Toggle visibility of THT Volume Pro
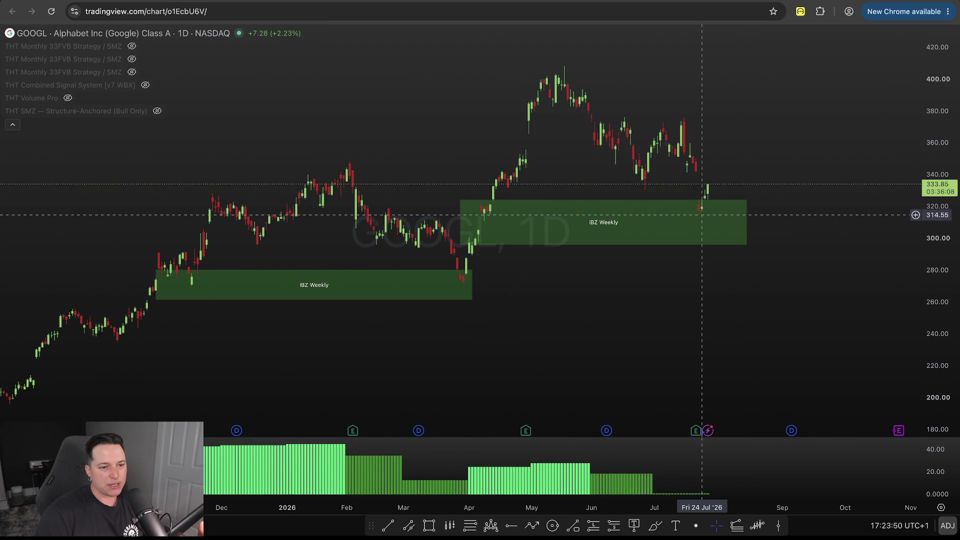 [x=68, y=97]
